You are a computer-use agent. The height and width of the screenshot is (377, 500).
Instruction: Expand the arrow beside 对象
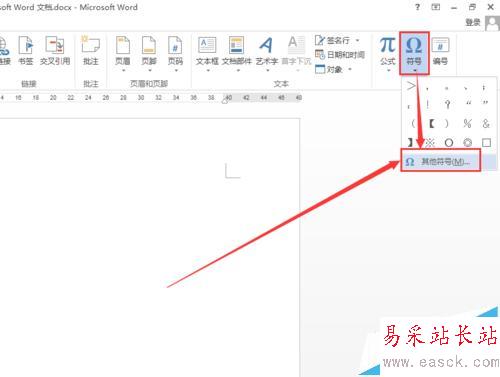pyautogui.click(x=350, y=69)
